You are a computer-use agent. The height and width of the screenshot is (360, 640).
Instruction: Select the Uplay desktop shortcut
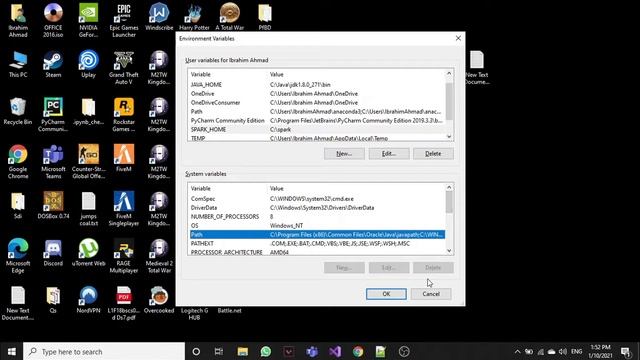coord(88,64)
